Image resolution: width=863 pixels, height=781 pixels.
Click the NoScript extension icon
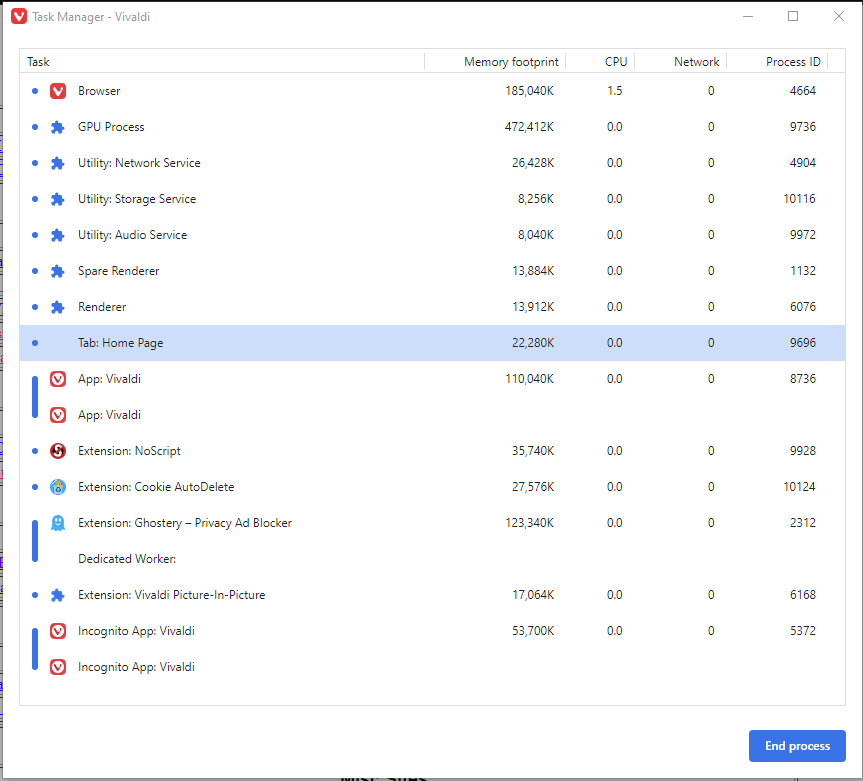tap(58, 451)
